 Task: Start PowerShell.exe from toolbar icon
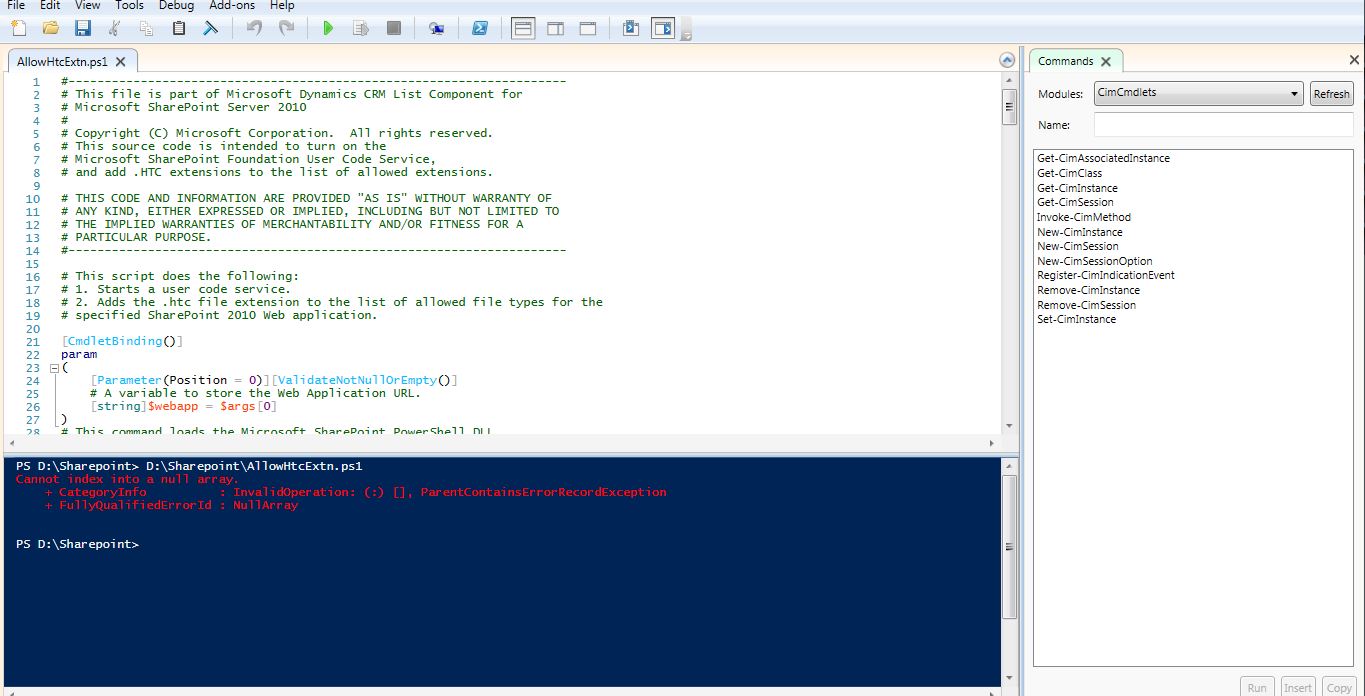(x=480, y=28)
